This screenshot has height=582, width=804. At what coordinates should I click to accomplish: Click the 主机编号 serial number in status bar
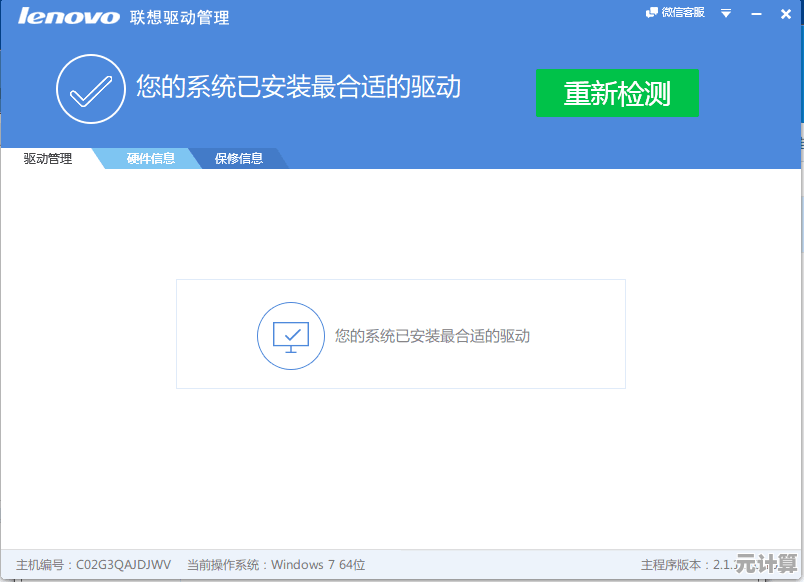(94, 565)
